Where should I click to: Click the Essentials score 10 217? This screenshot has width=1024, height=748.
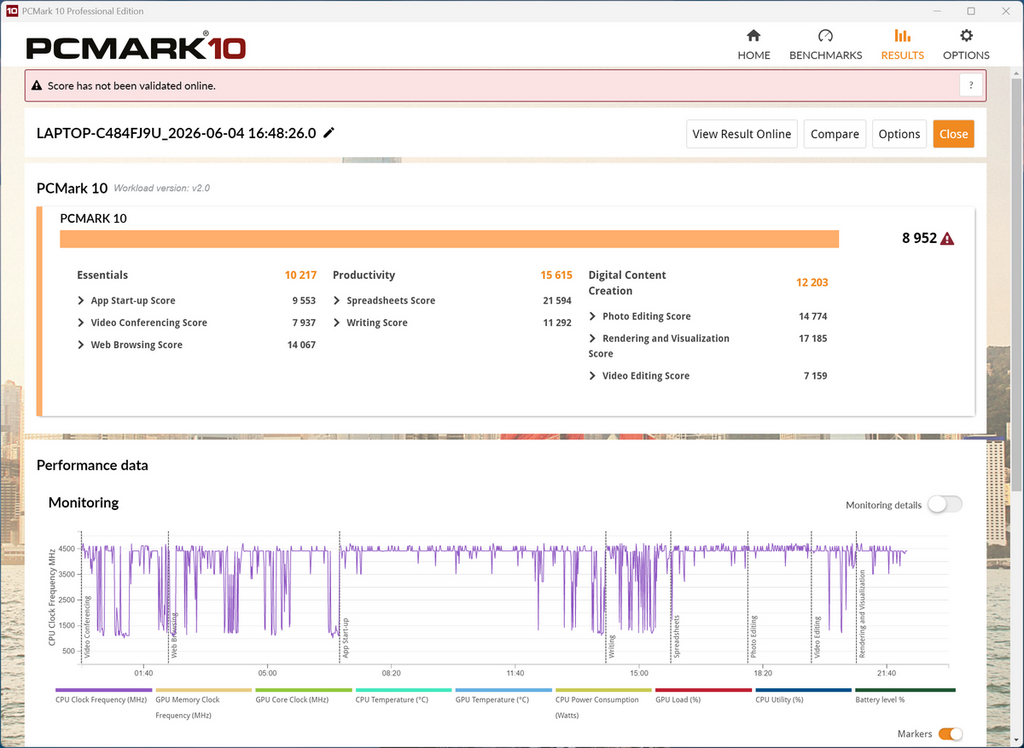click(300, 275)
